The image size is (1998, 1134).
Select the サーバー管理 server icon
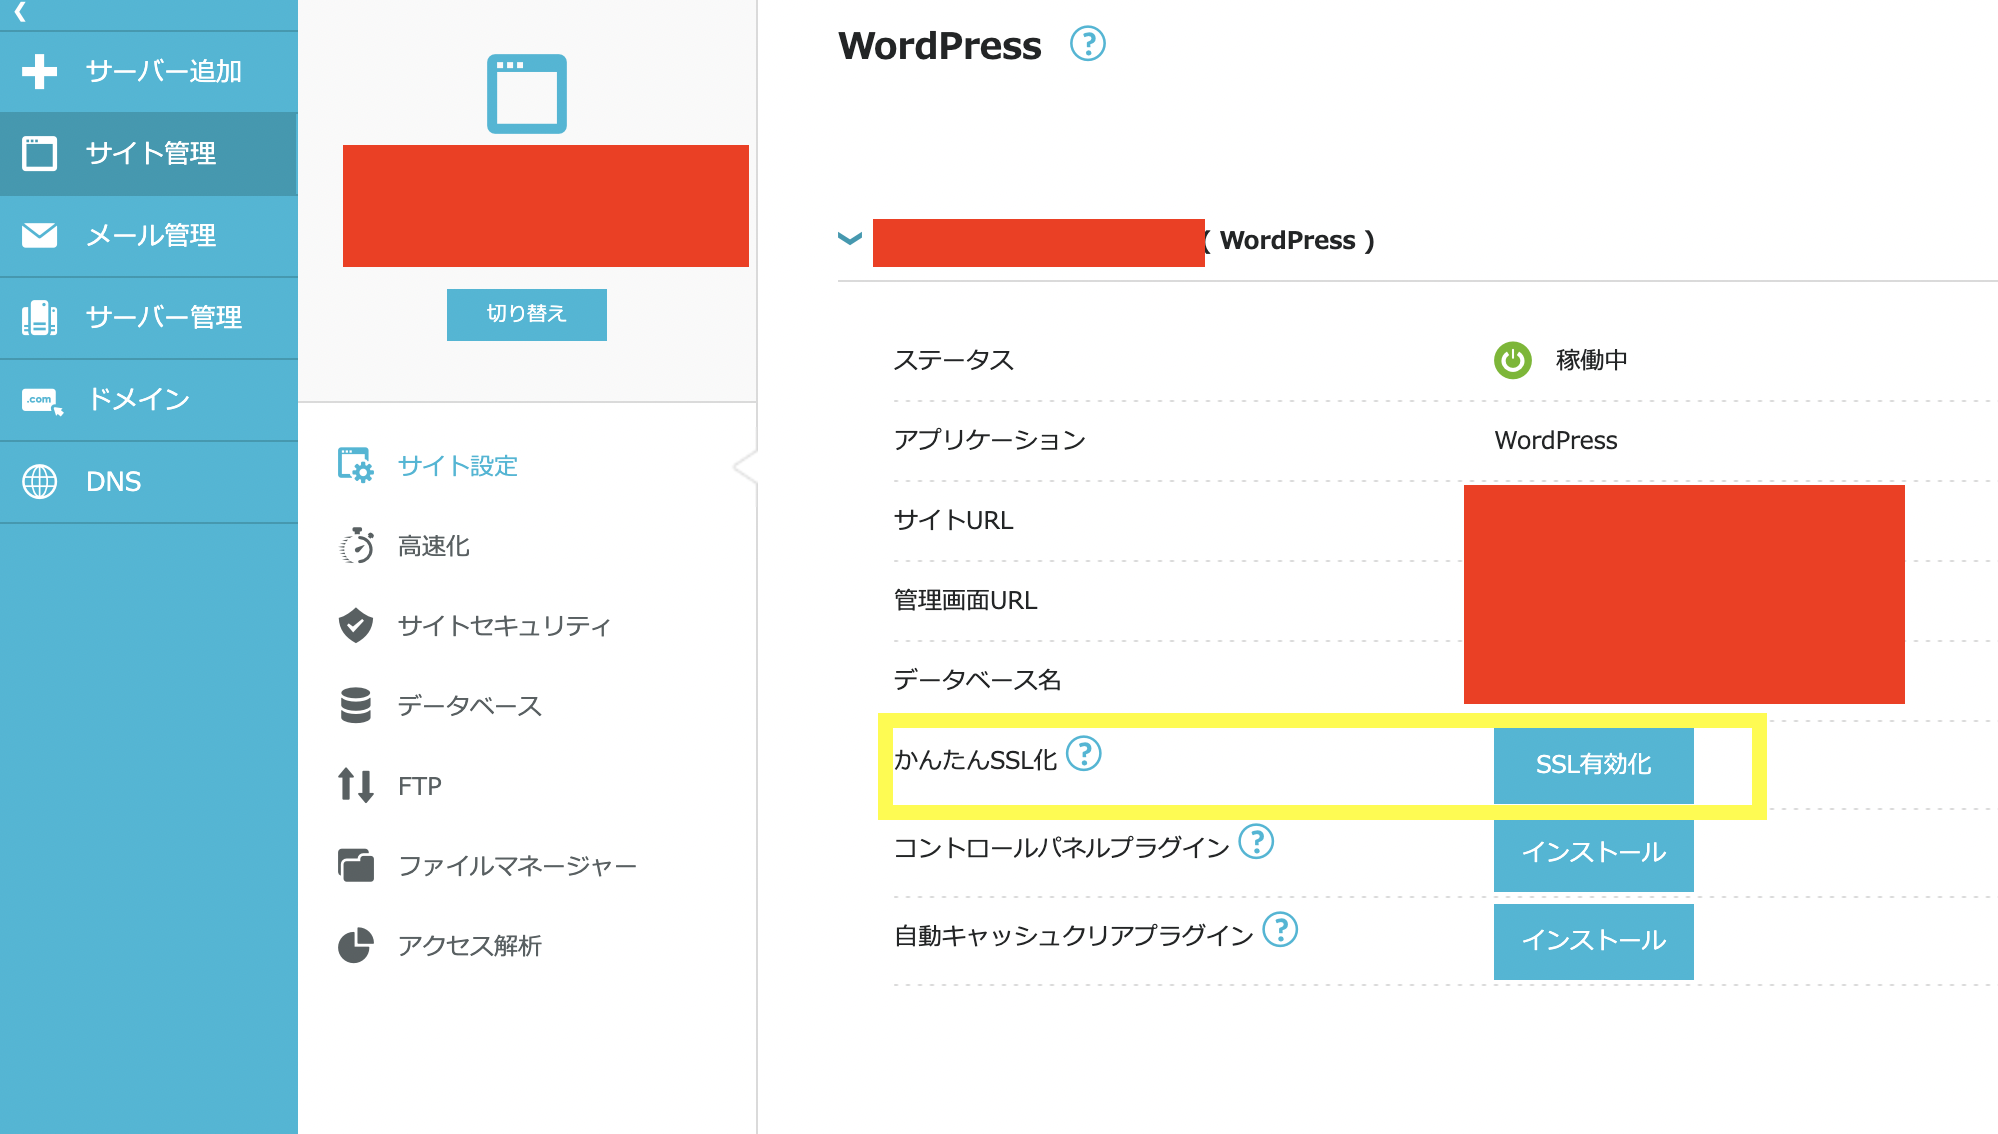tap(40, 317)
